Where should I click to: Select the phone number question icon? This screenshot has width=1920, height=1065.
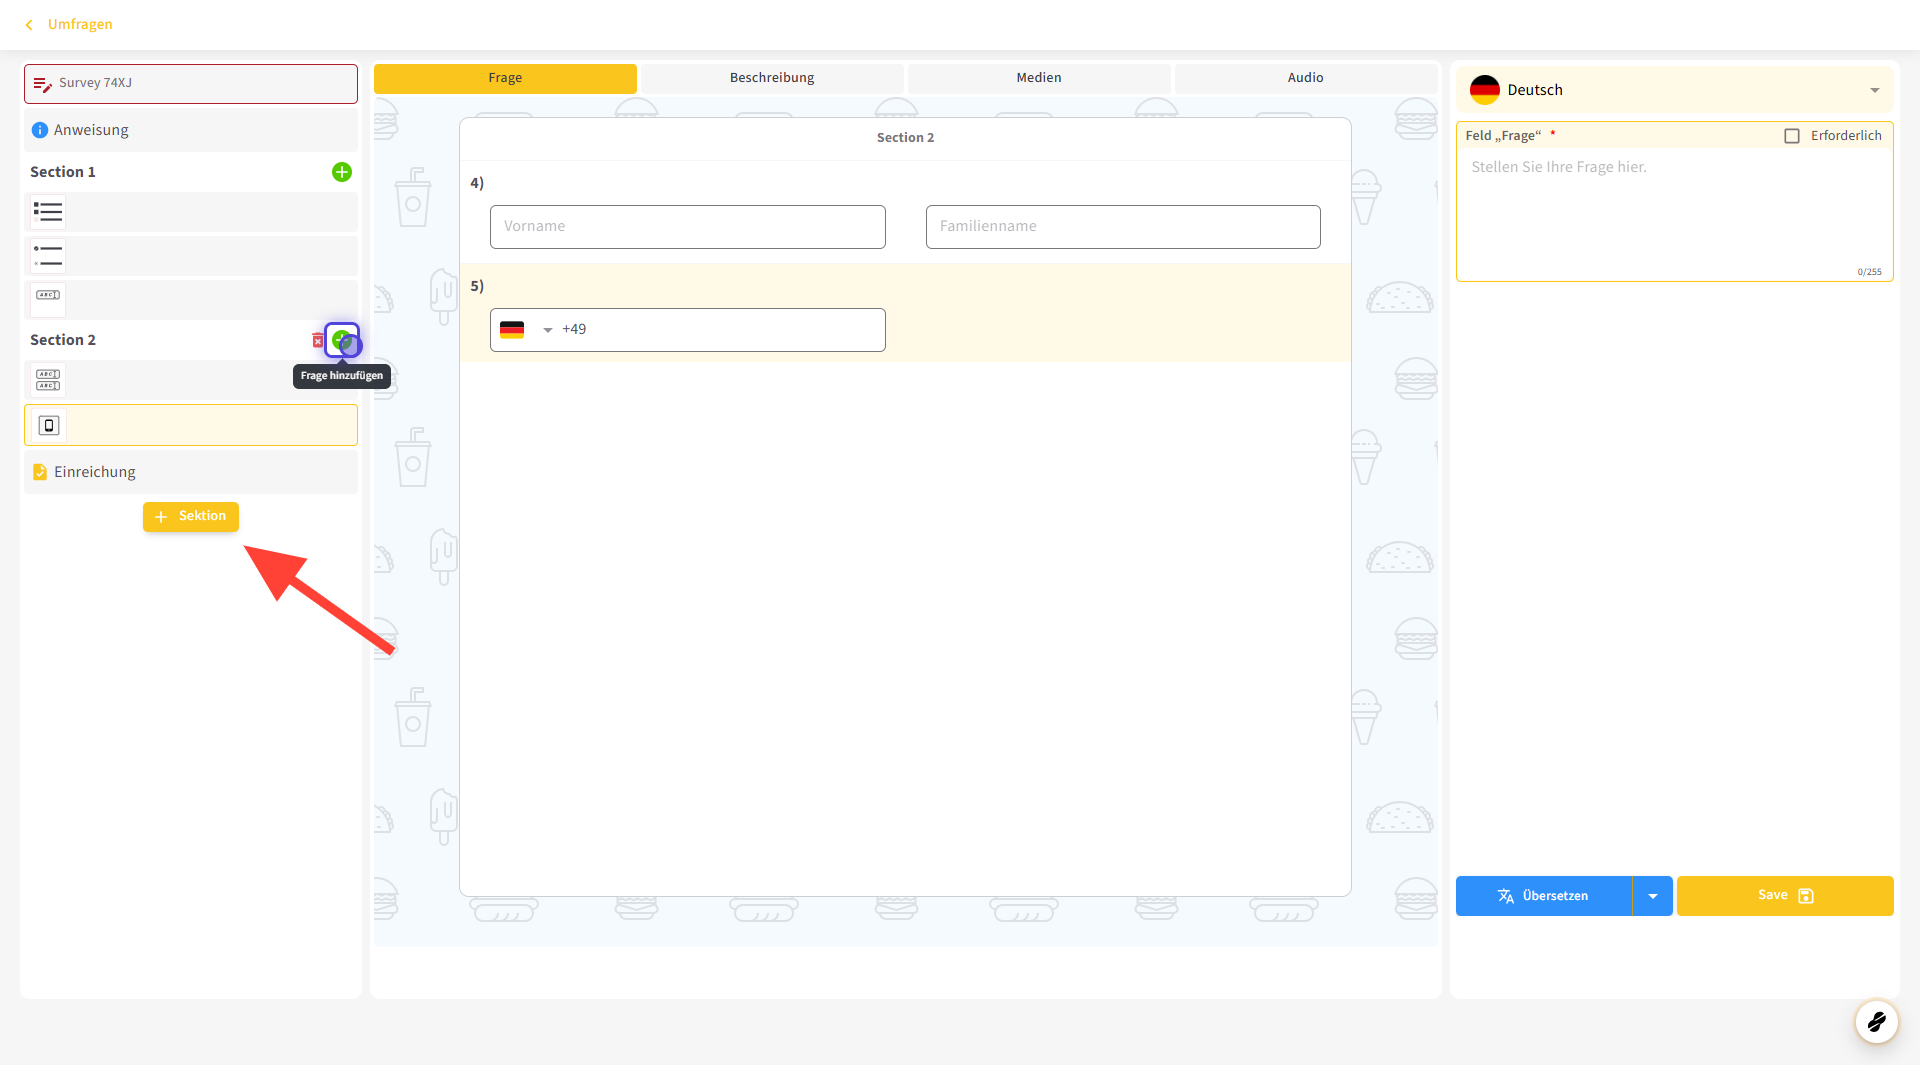pos(48,426)
